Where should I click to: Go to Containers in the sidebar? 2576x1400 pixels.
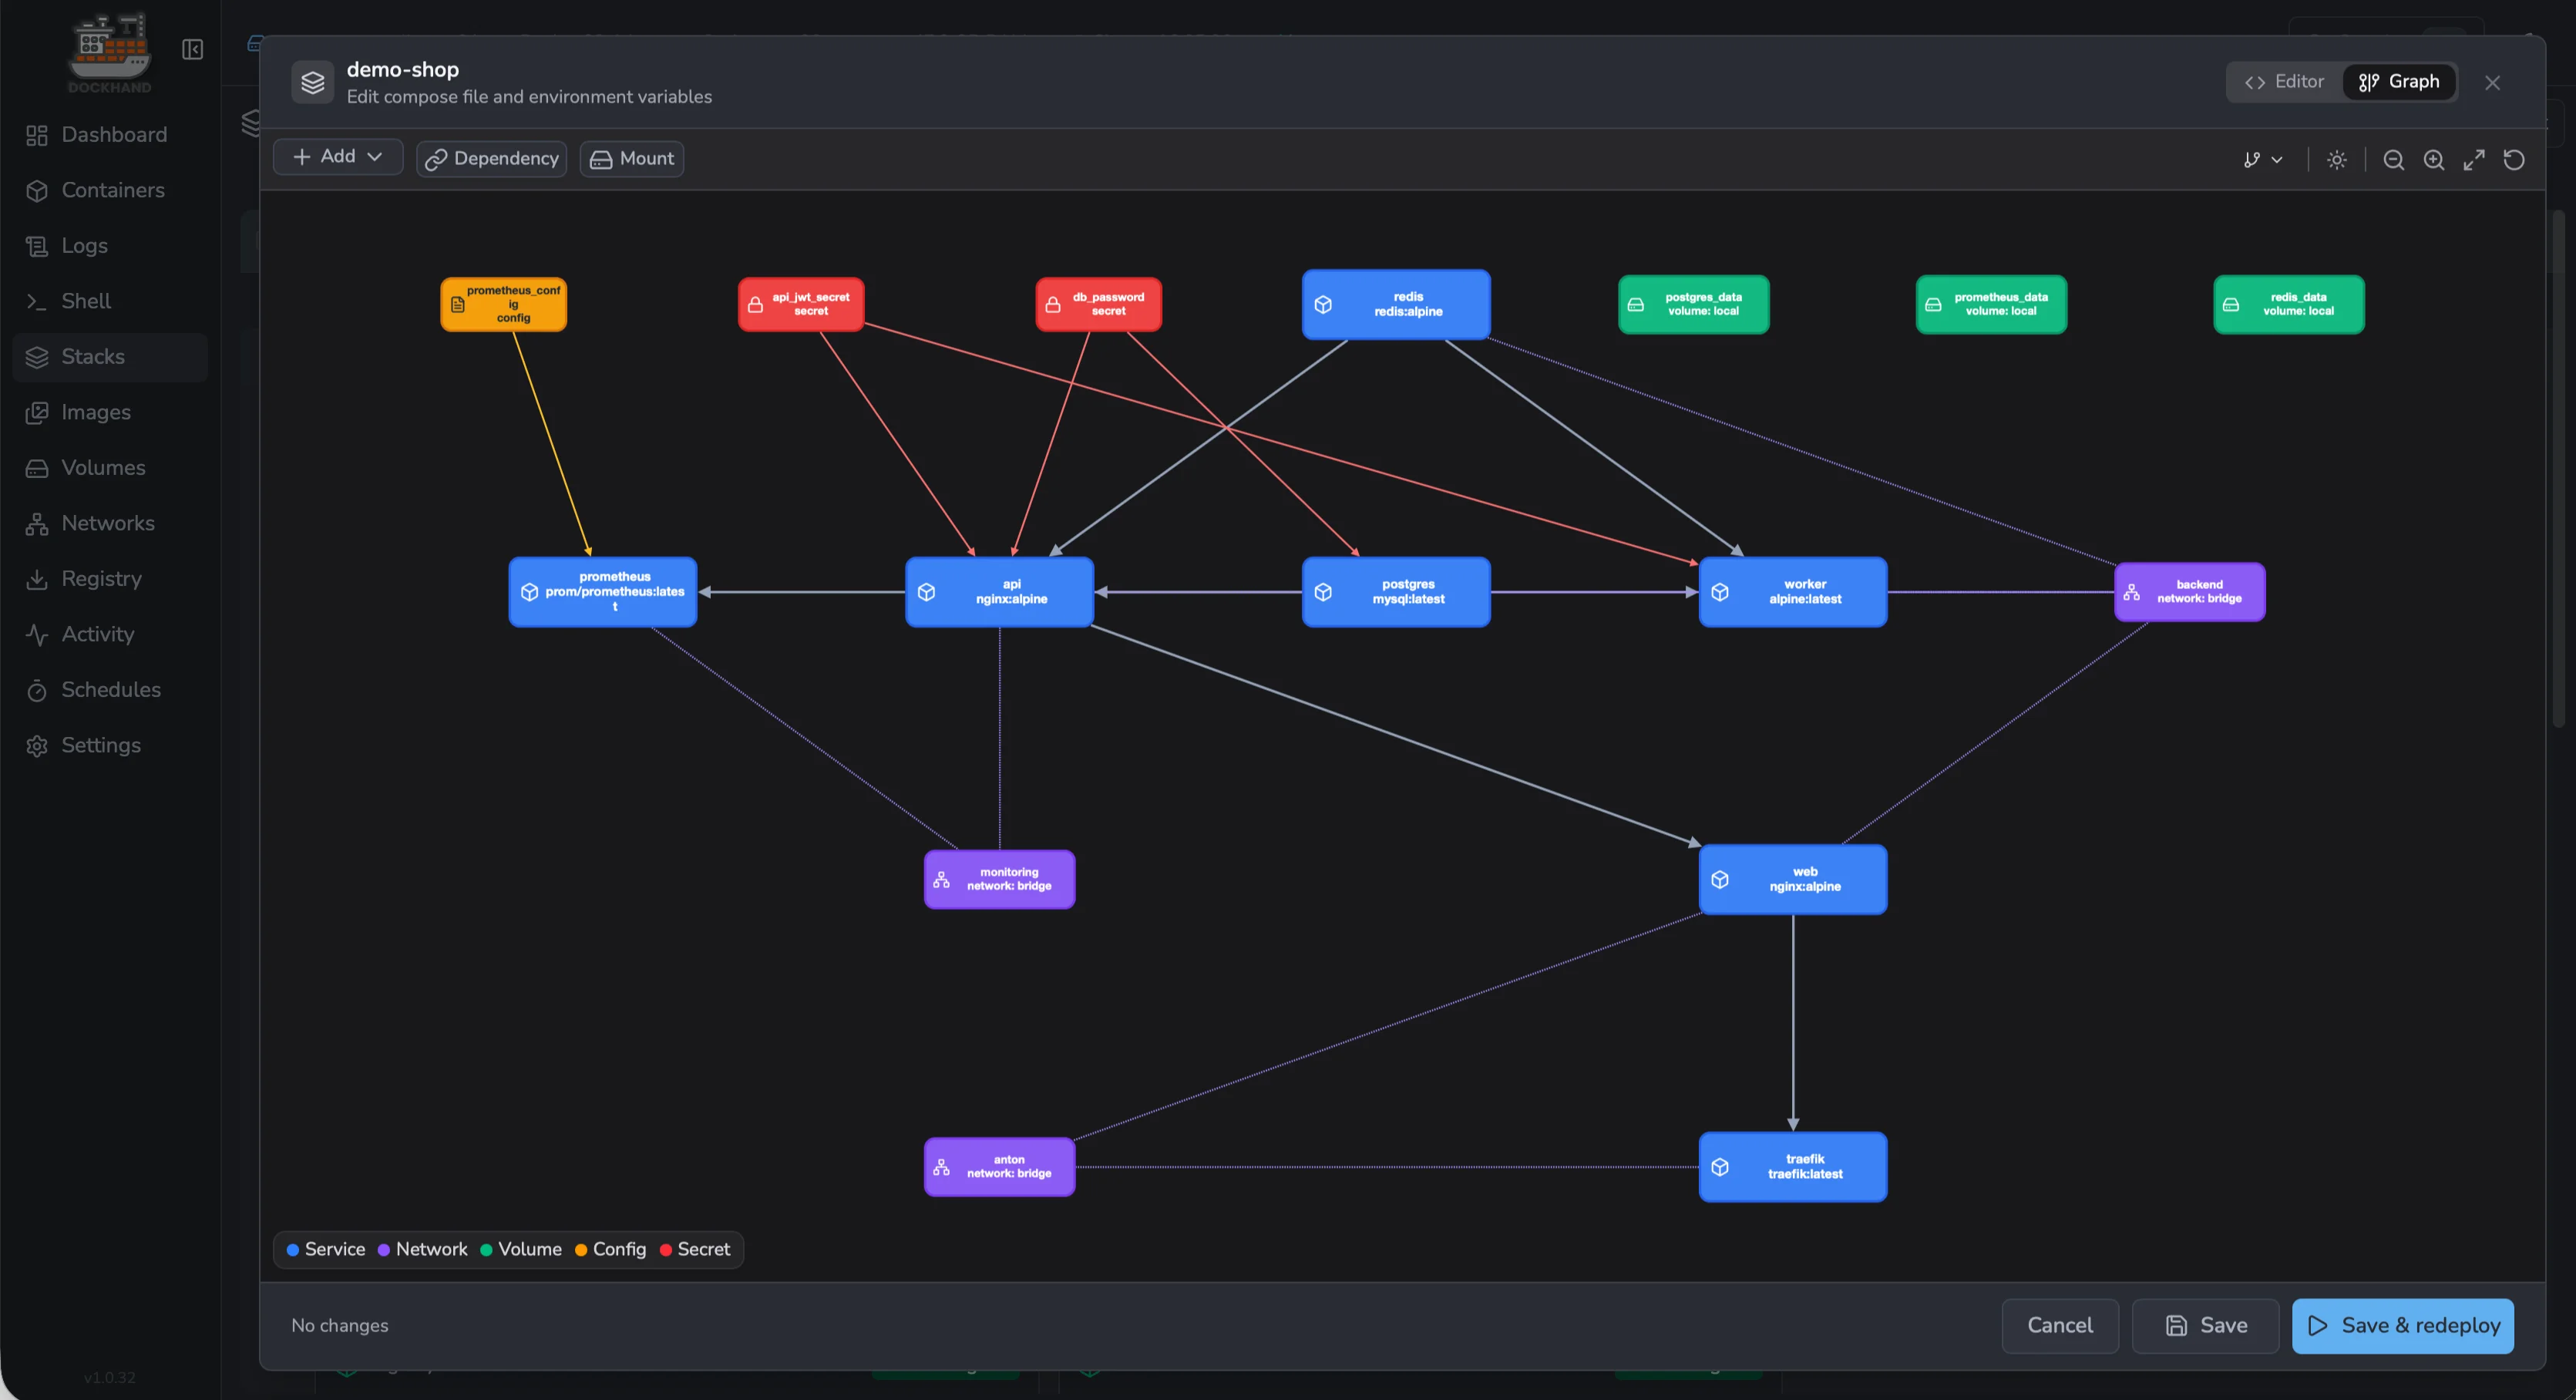pos(110,190)
